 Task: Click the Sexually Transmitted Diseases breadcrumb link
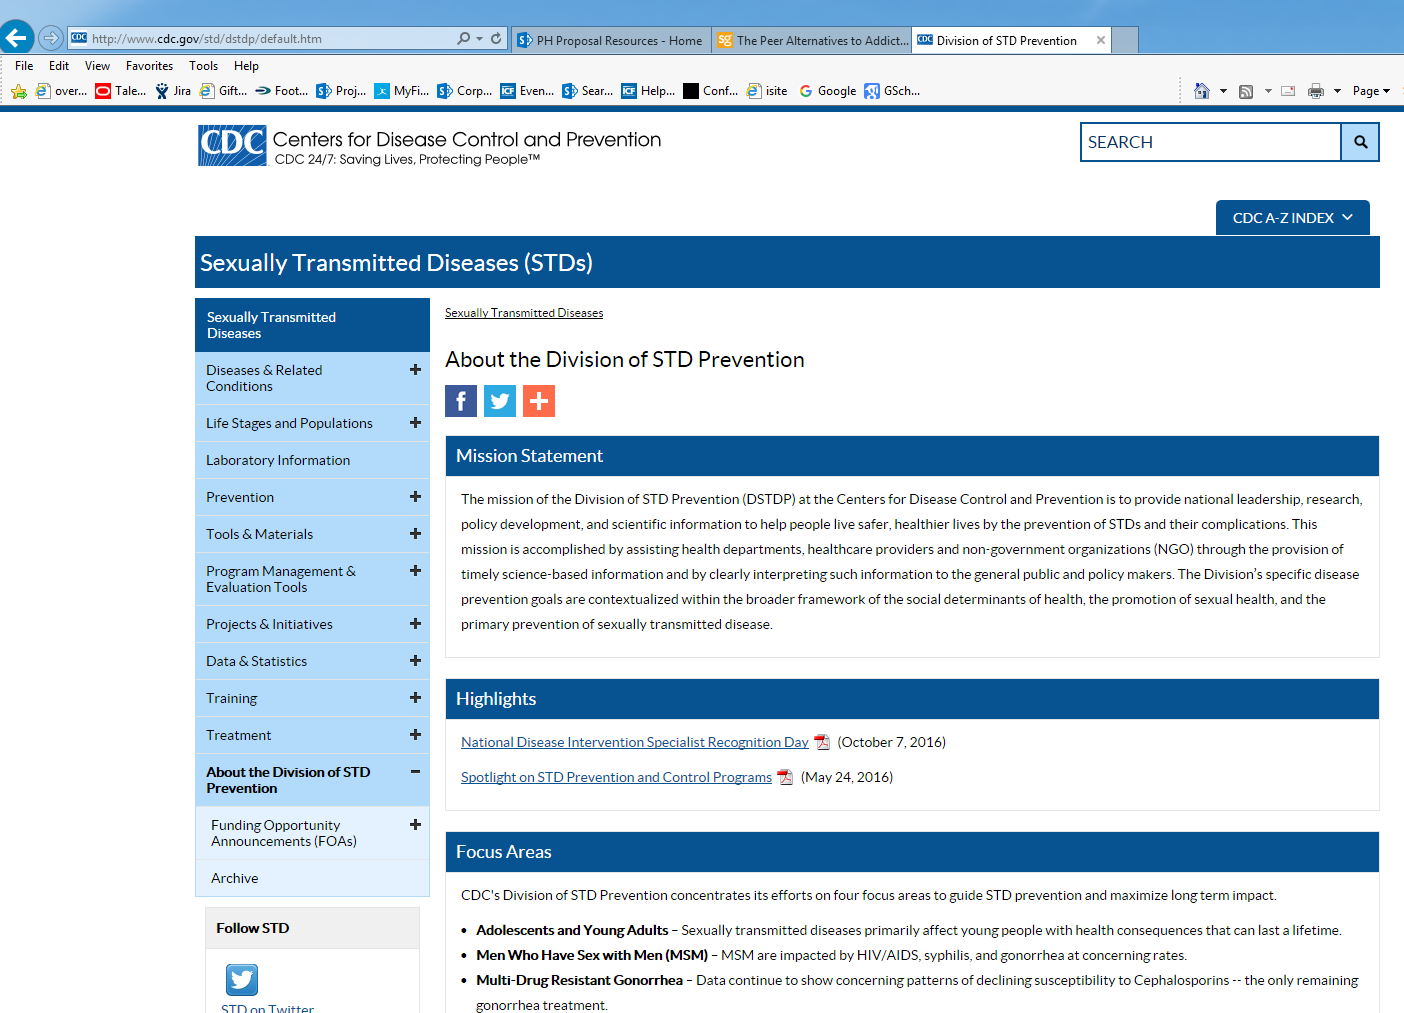click(524, 313)
